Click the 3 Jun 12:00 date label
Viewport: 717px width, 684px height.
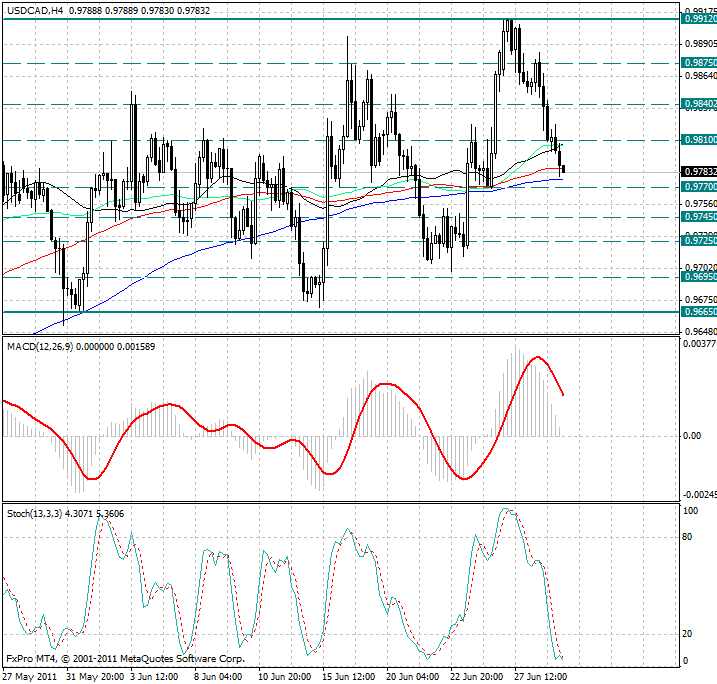pos(154,677)
